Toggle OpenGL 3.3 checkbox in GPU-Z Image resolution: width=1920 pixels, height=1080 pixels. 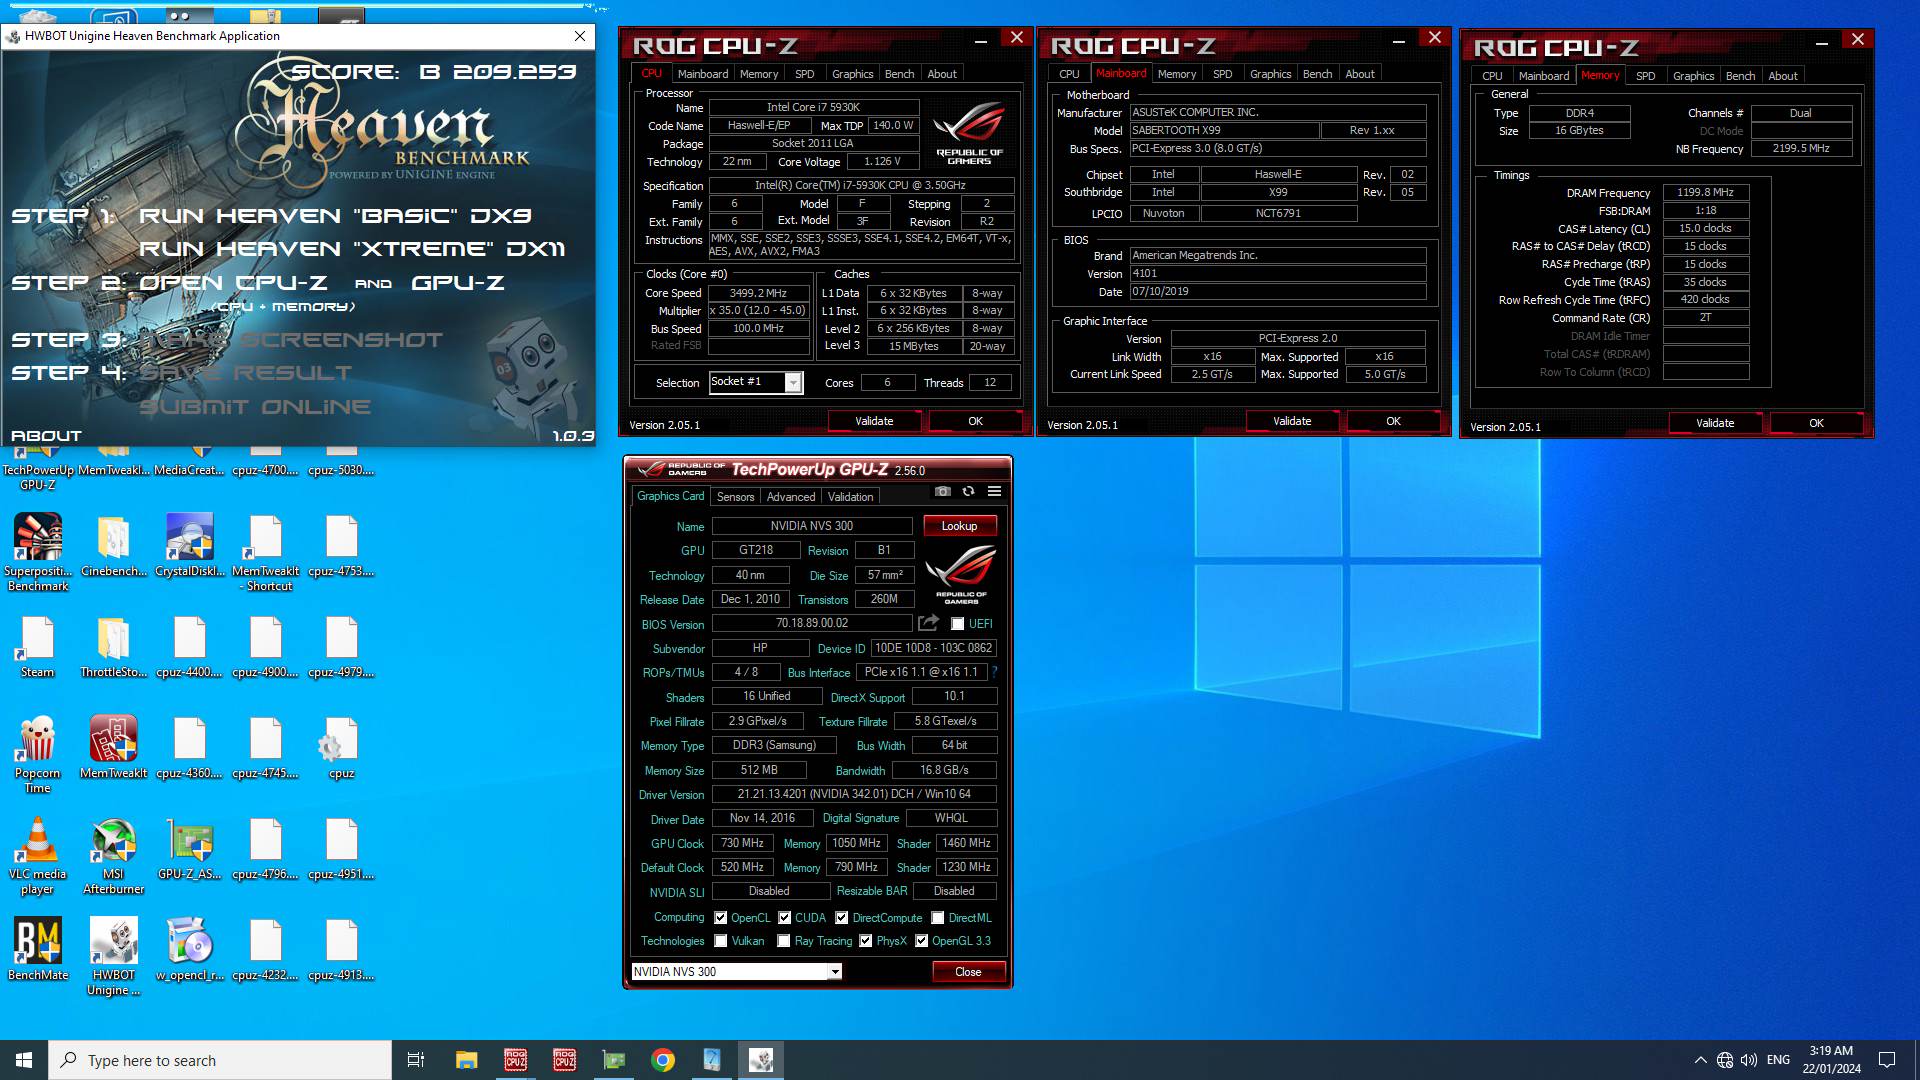click(x=921, y=941)
